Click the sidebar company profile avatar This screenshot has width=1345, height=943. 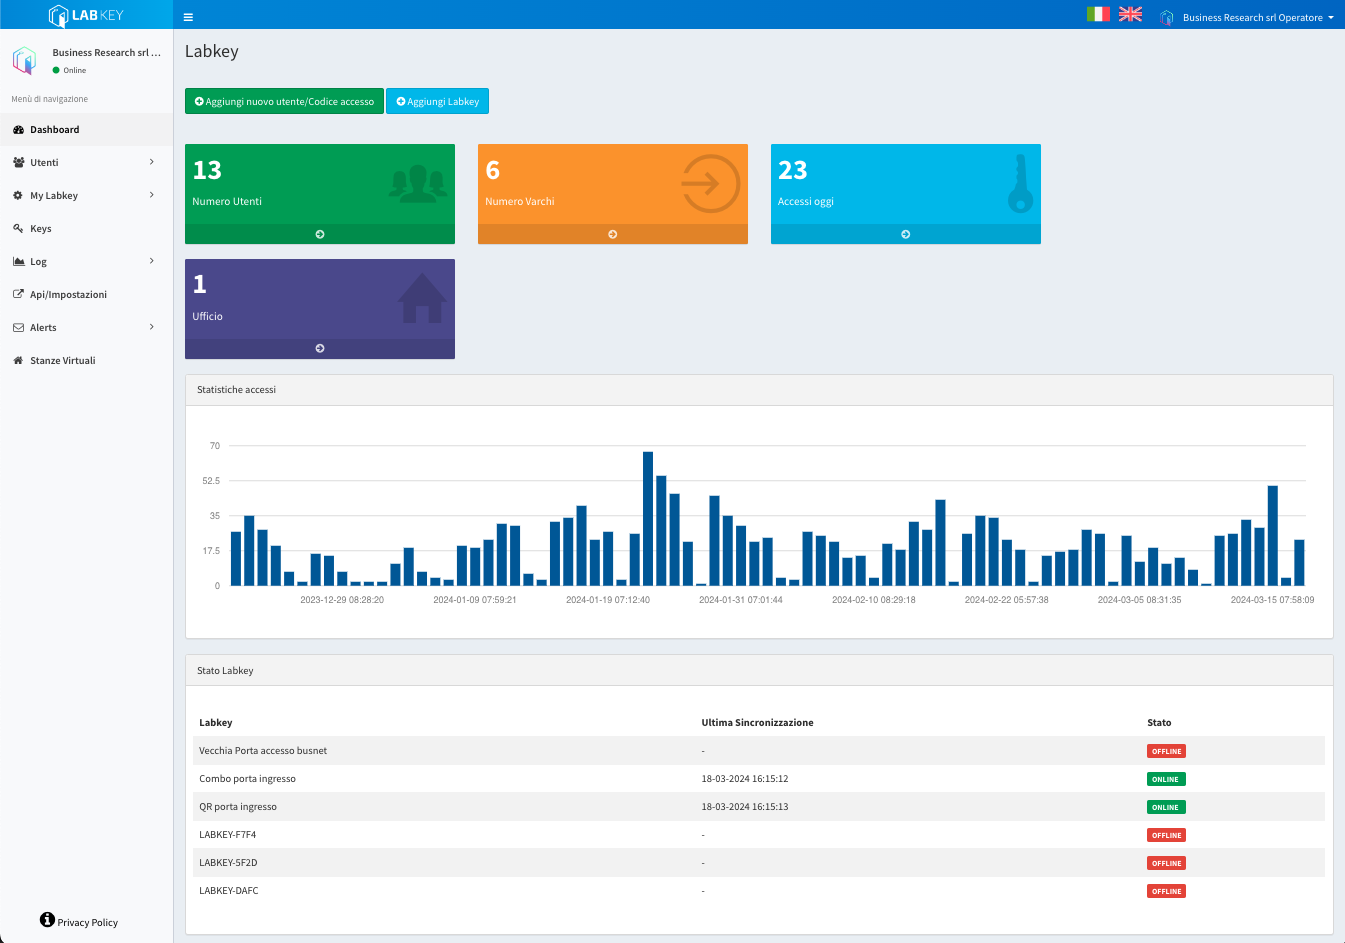[24, 61]
